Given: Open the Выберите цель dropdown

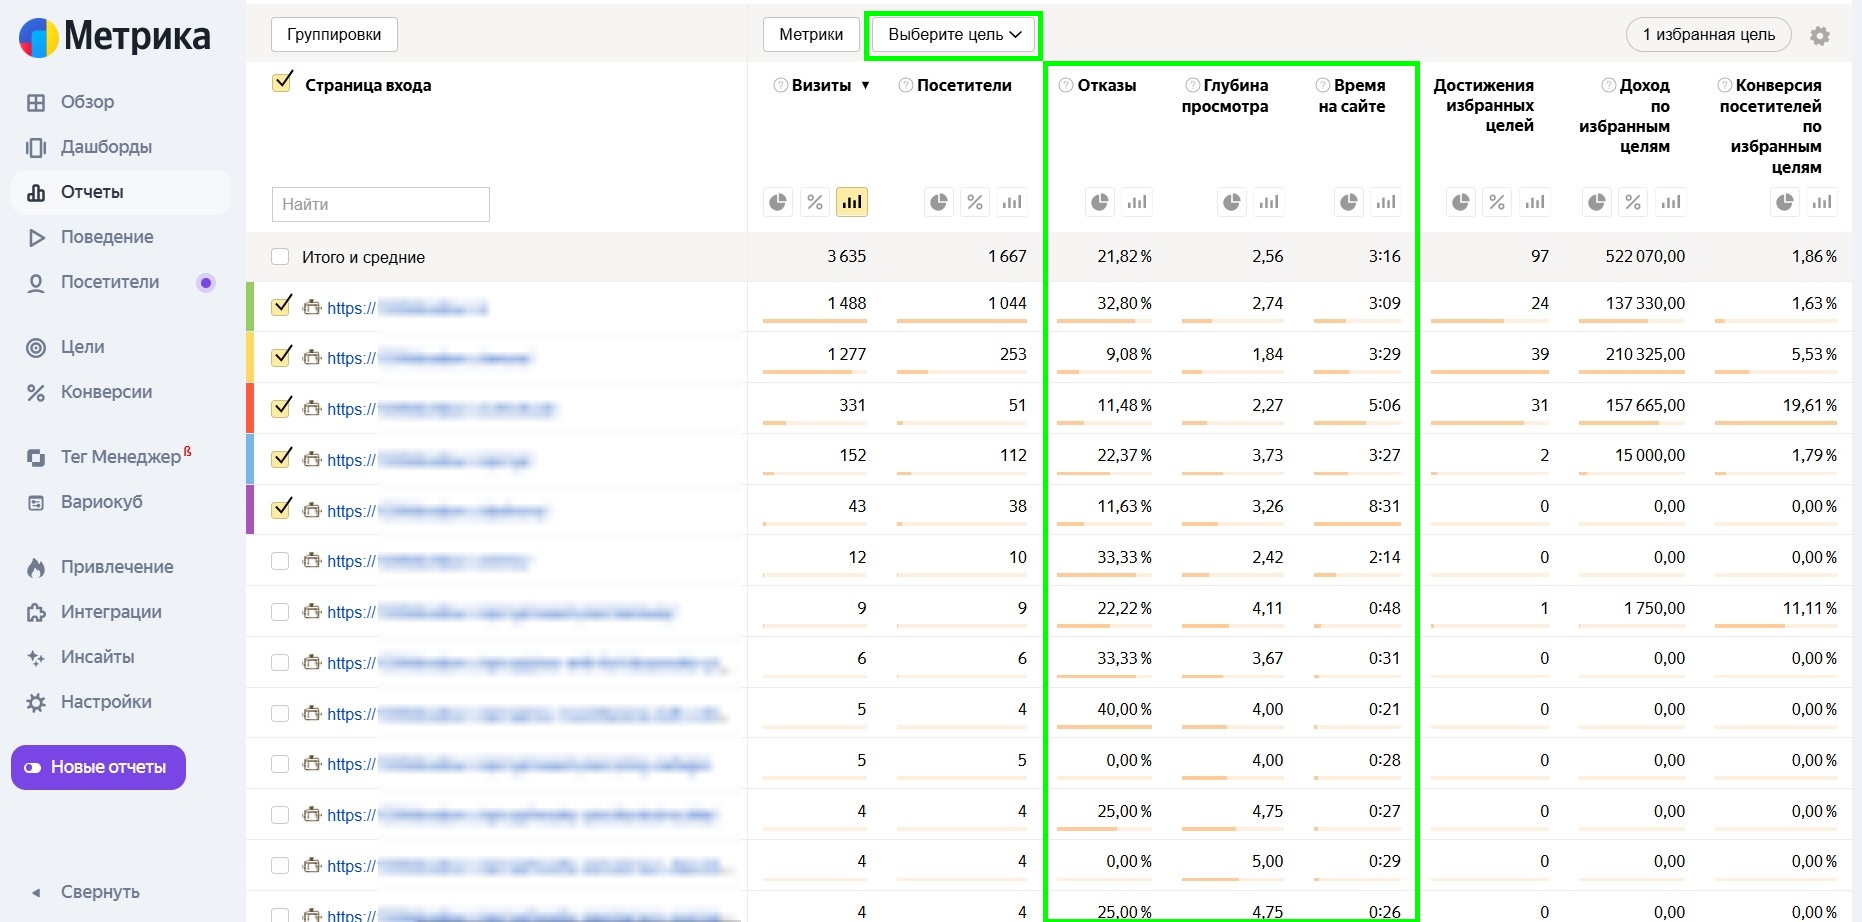Looking at the screenshot, I should [954, 35].
